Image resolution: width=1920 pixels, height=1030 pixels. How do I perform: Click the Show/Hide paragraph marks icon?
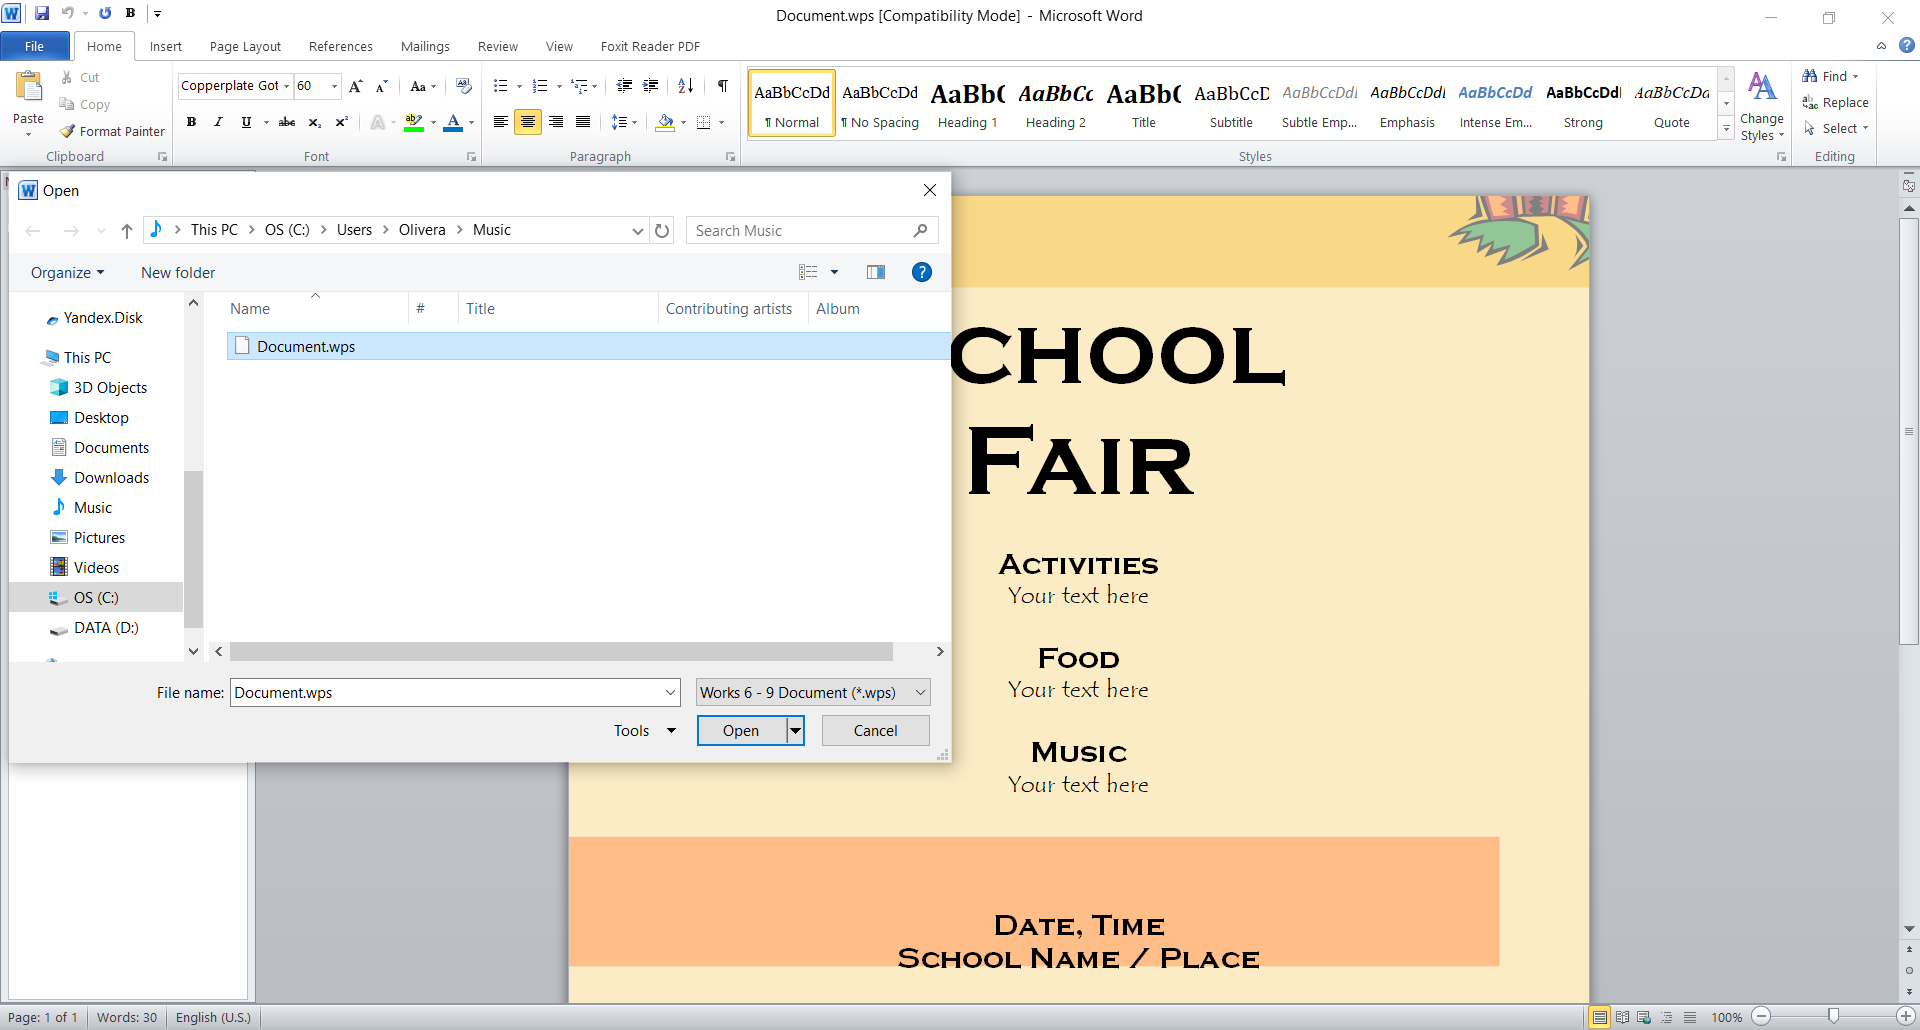(722, 86)
